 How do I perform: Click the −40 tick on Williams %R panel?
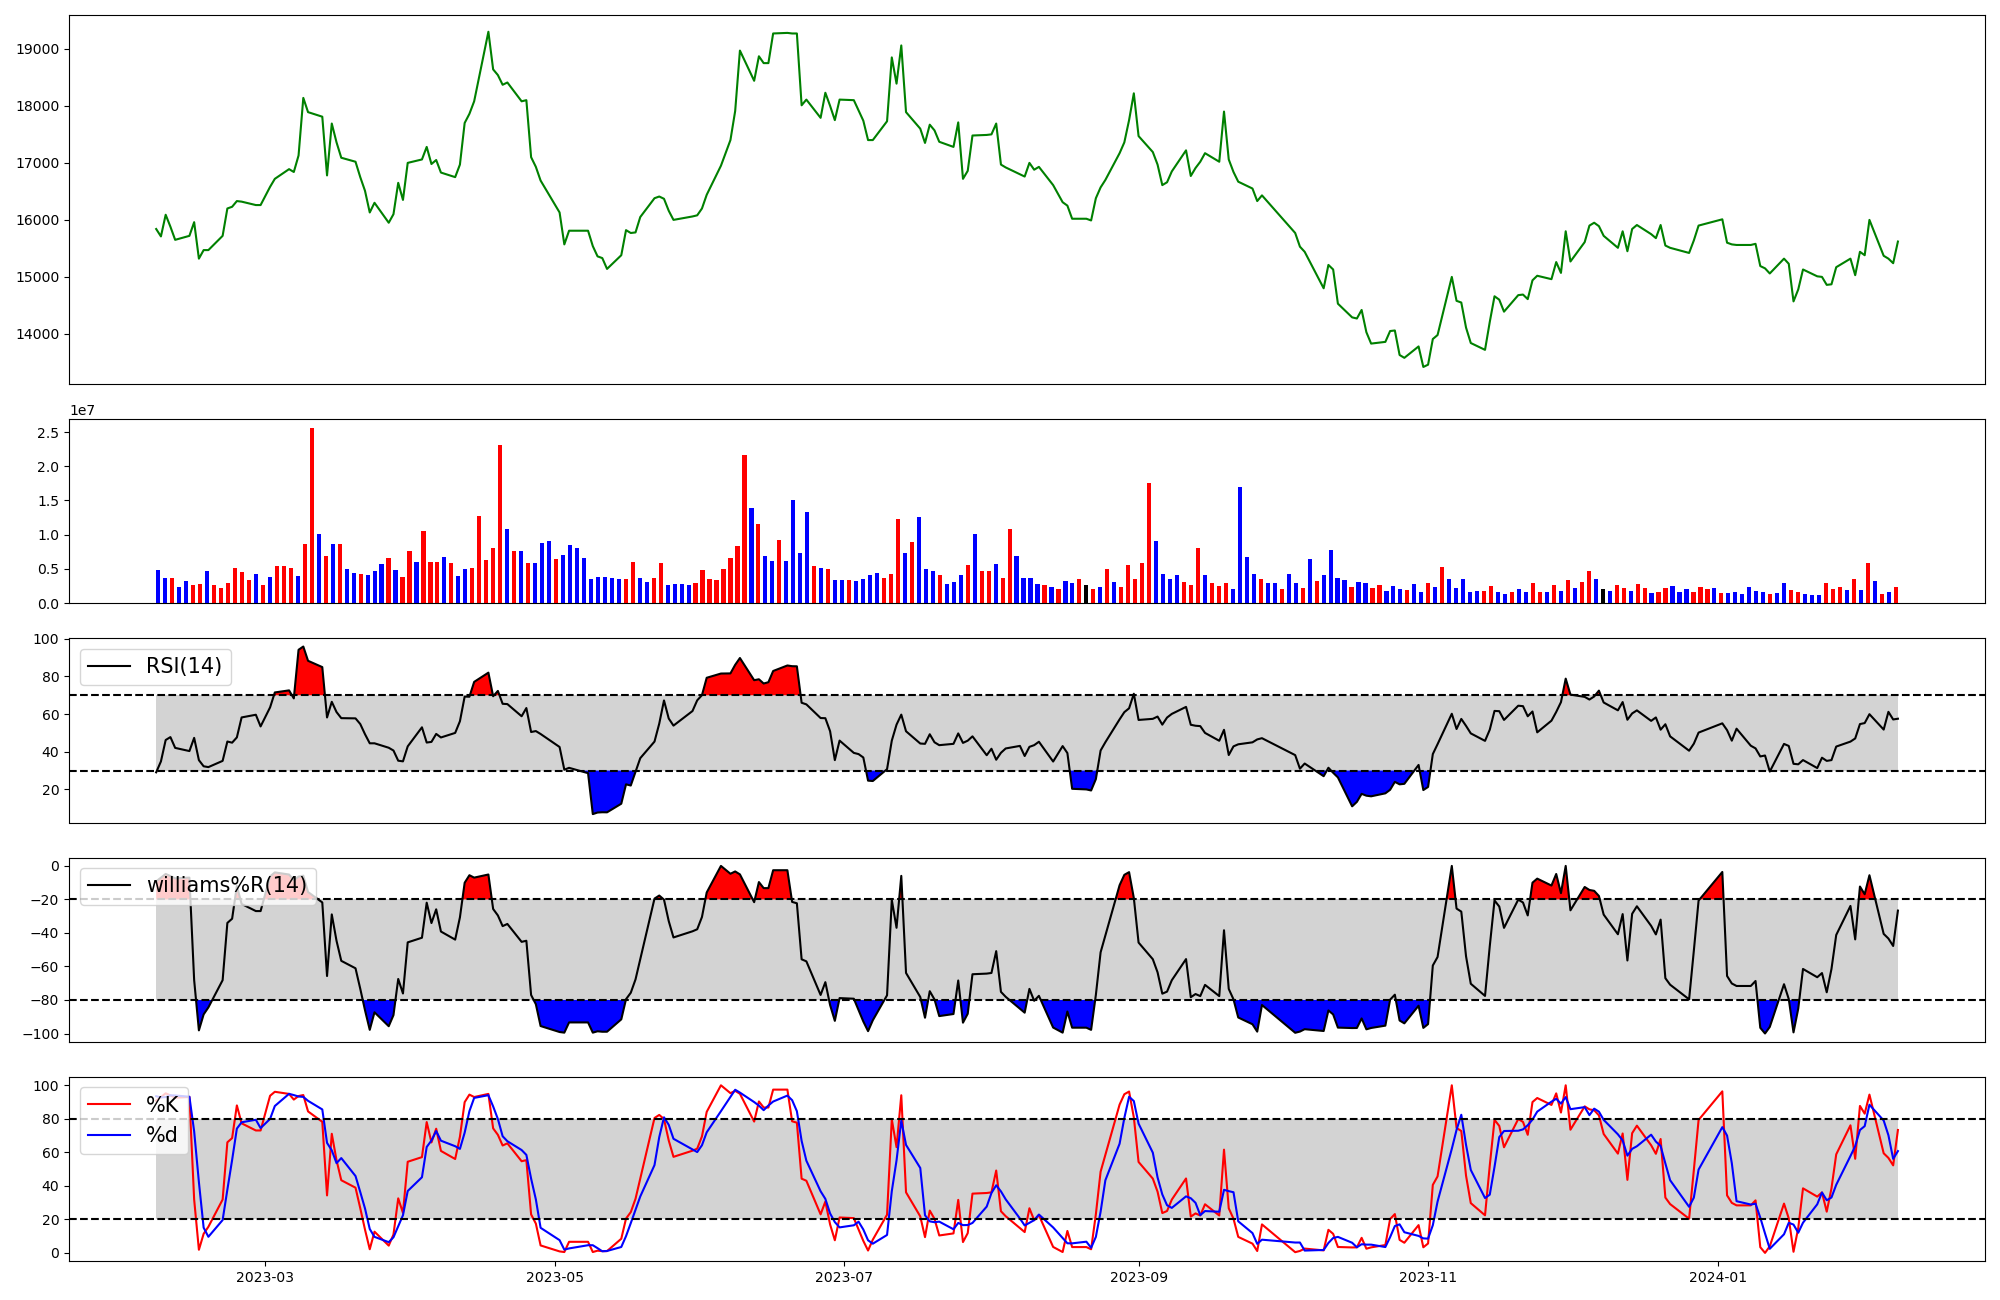click(43, 934)
